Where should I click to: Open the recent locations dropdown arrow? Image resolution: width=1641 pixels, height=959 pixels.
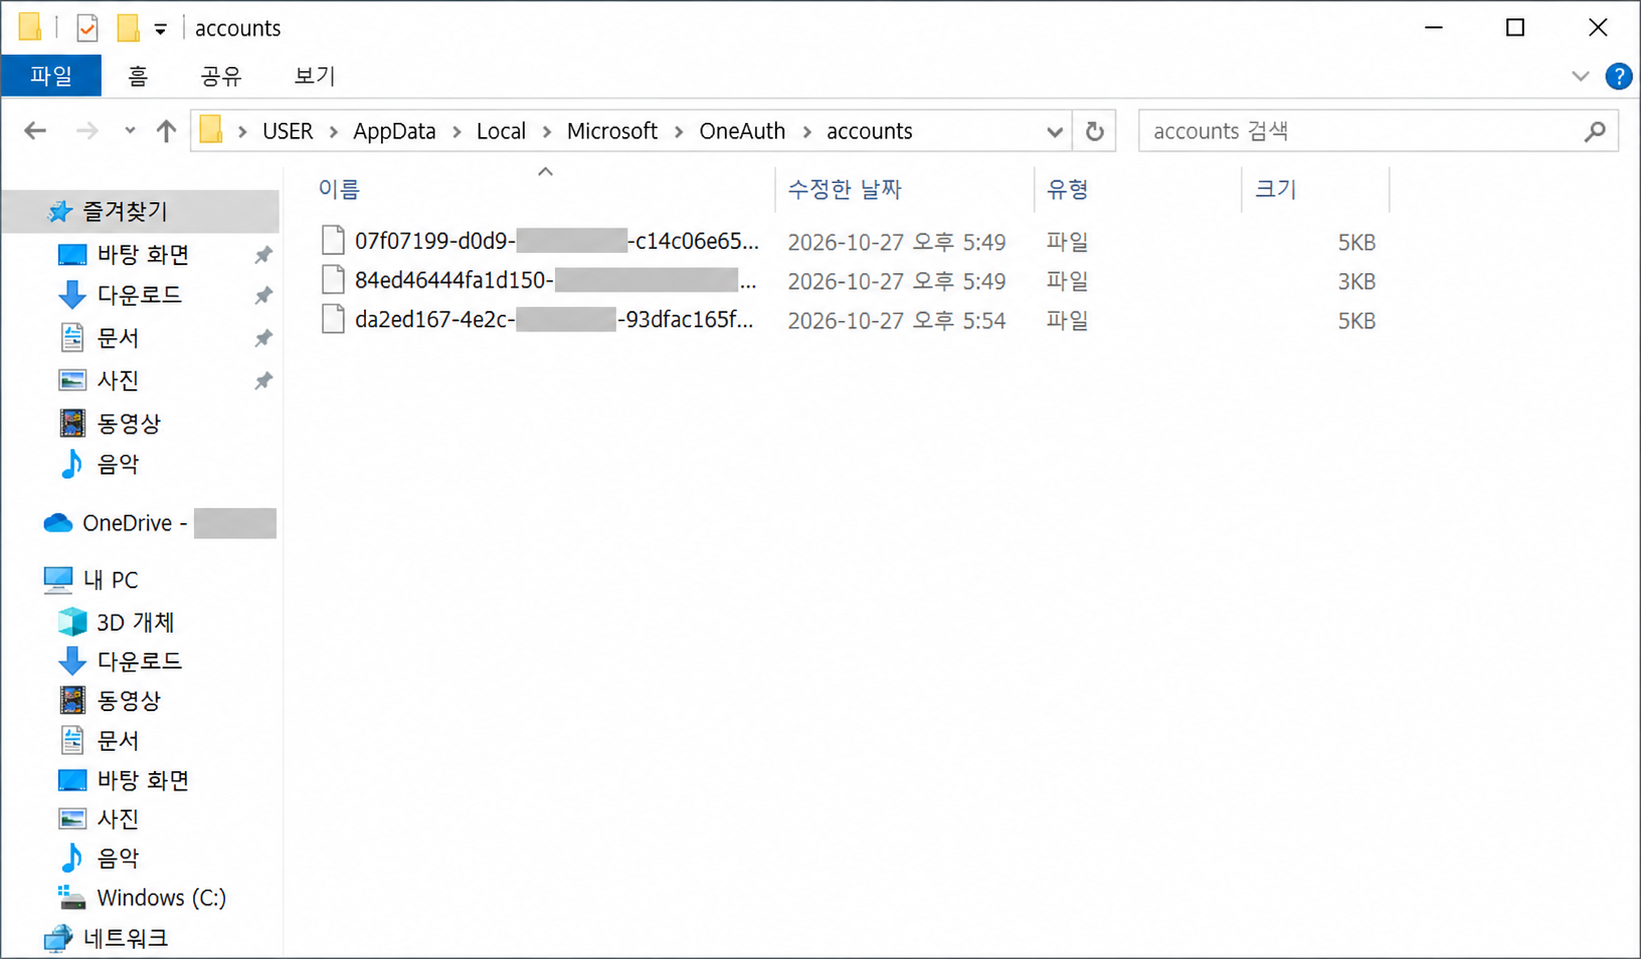click(x=130, y=131)
